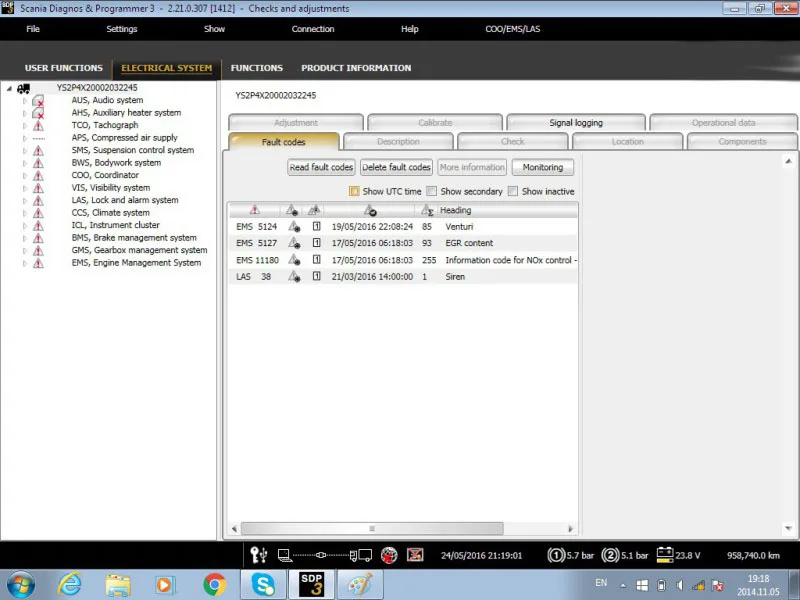
Task: Expand the EMS Engine Management System node
Action: tap(24, 263)
